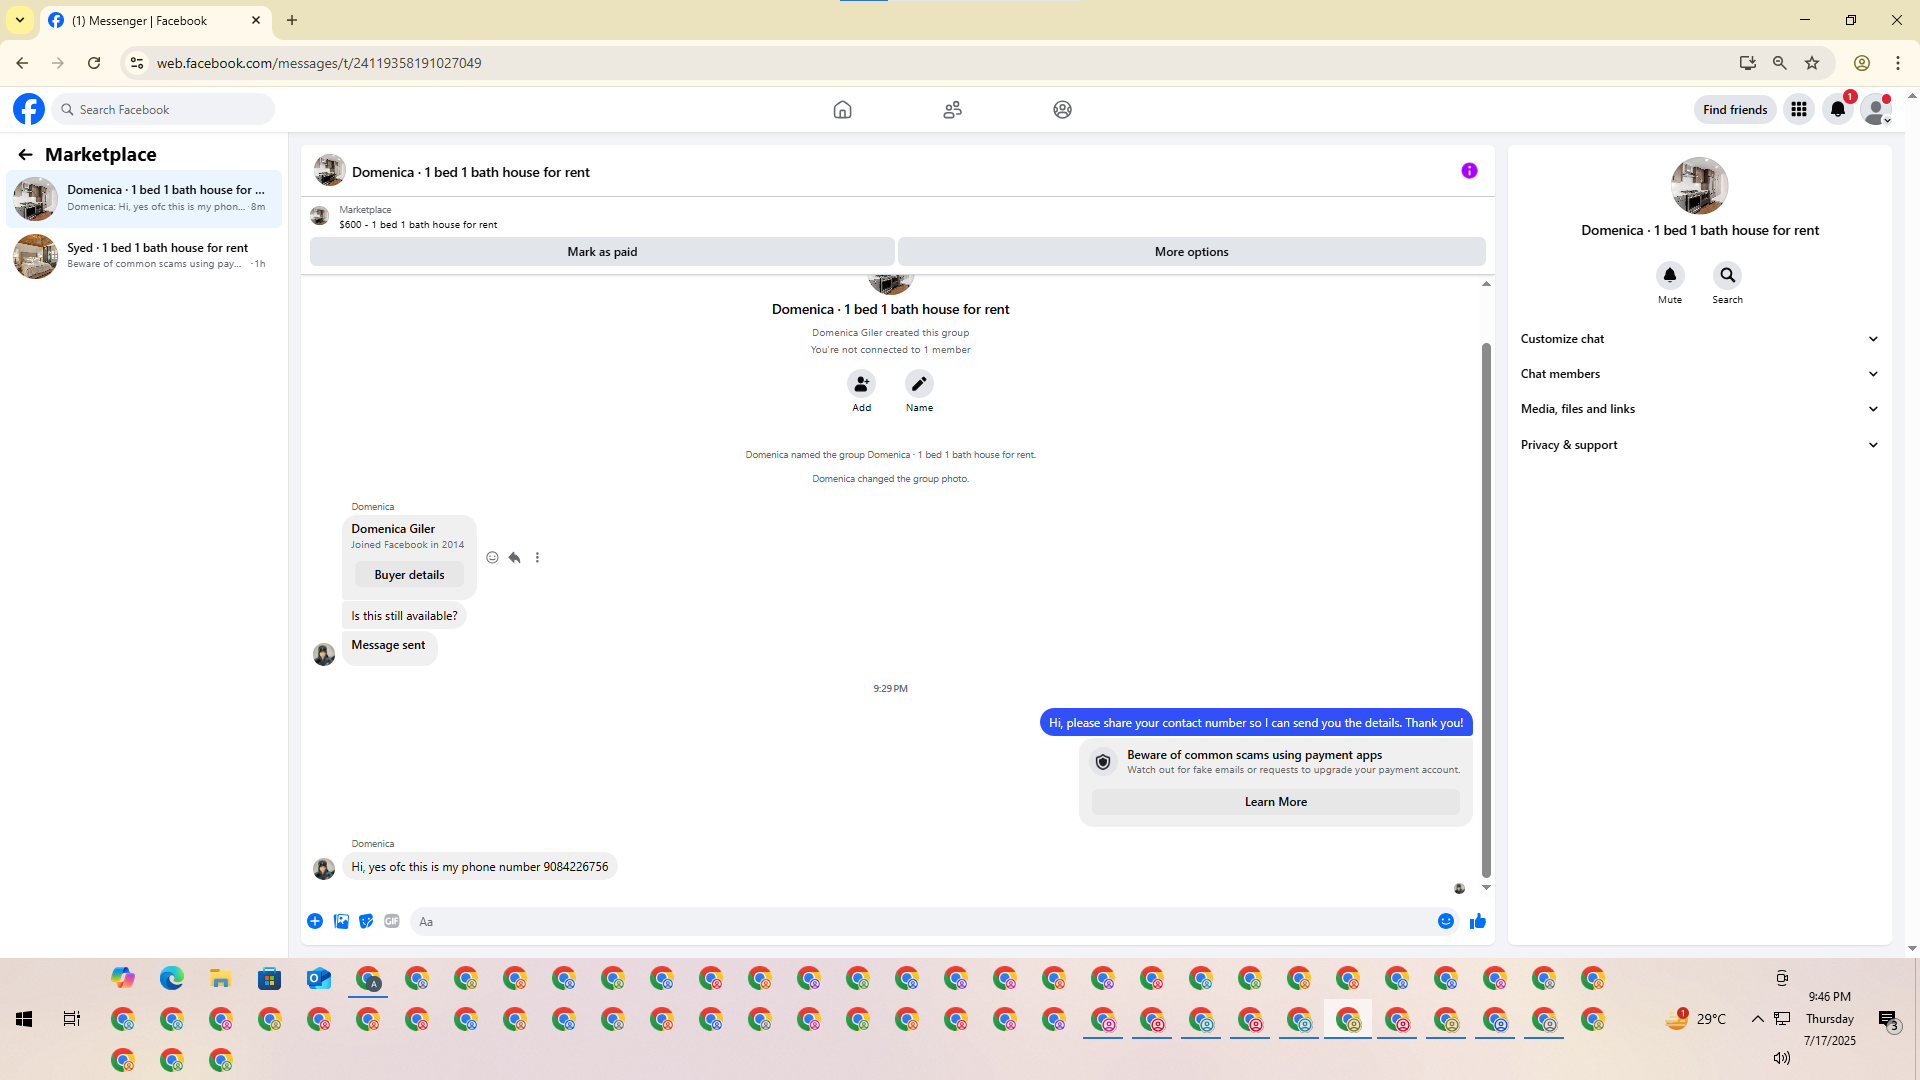Open a new Chrome tab

292,20
